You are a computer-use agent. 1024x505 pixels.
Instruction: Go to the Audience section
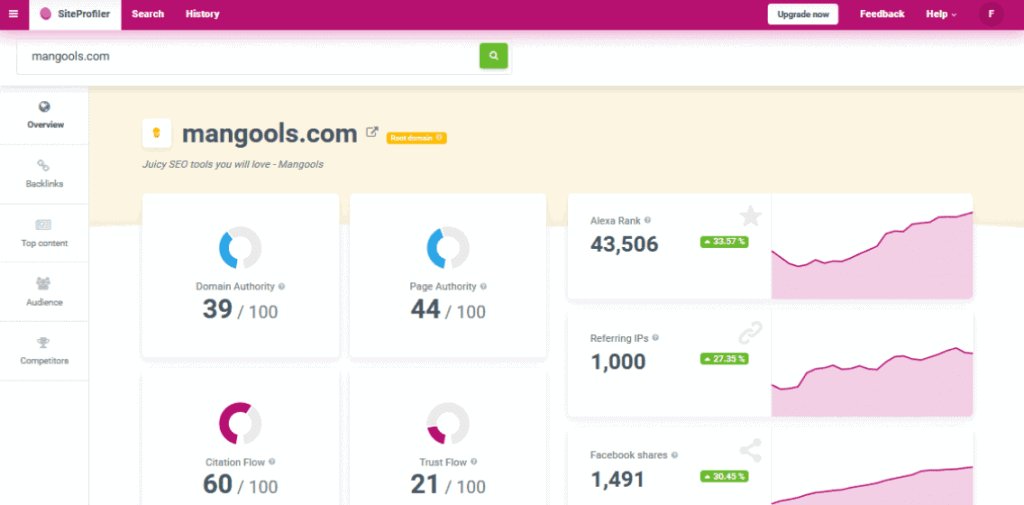click(x=44, y=292)
